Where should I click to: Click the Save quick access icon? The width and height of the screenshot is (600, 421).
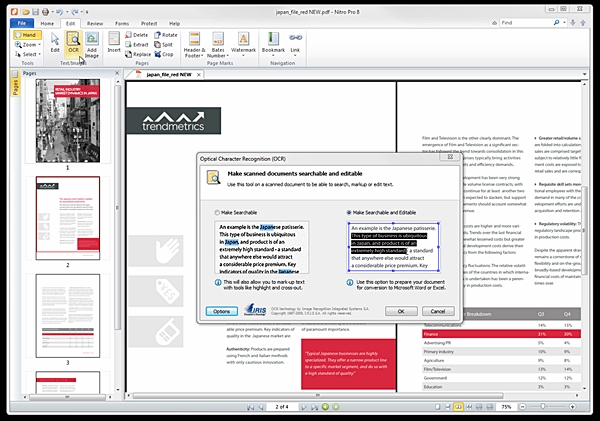35,12
